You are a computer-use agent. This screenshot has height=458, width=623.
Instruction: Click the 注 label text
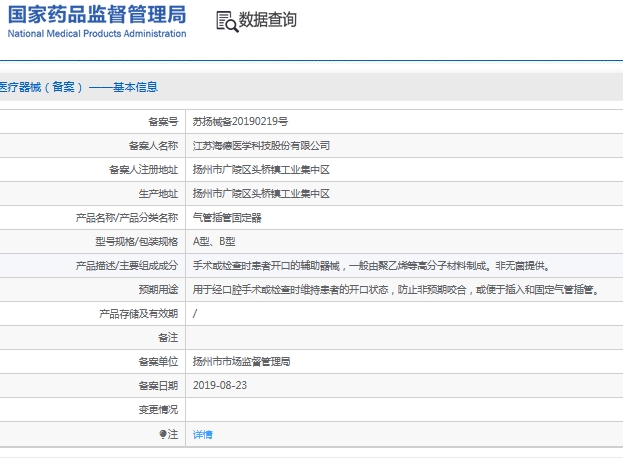(x=173, y=434)
